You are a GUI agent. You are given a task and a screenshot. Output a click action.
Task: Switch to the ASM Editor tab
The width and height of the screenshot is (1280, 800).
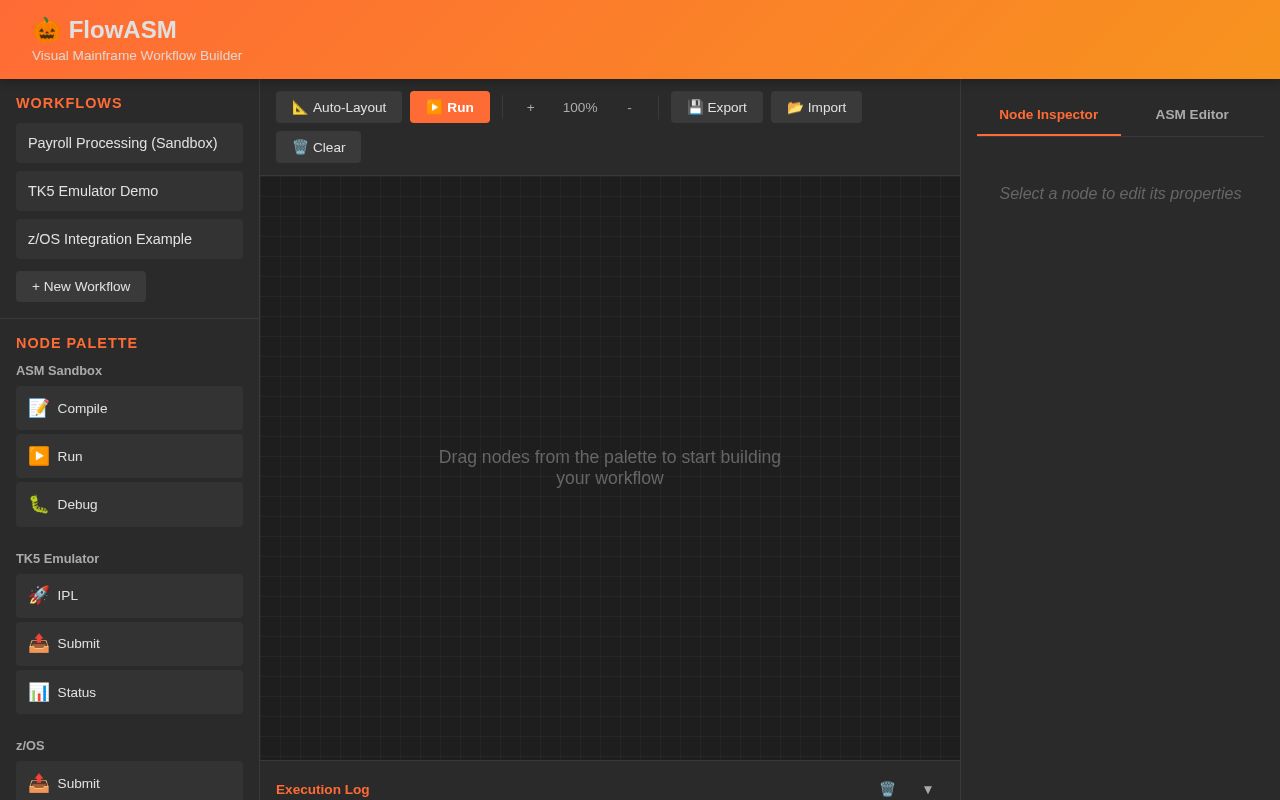[x=1192, y=114]
